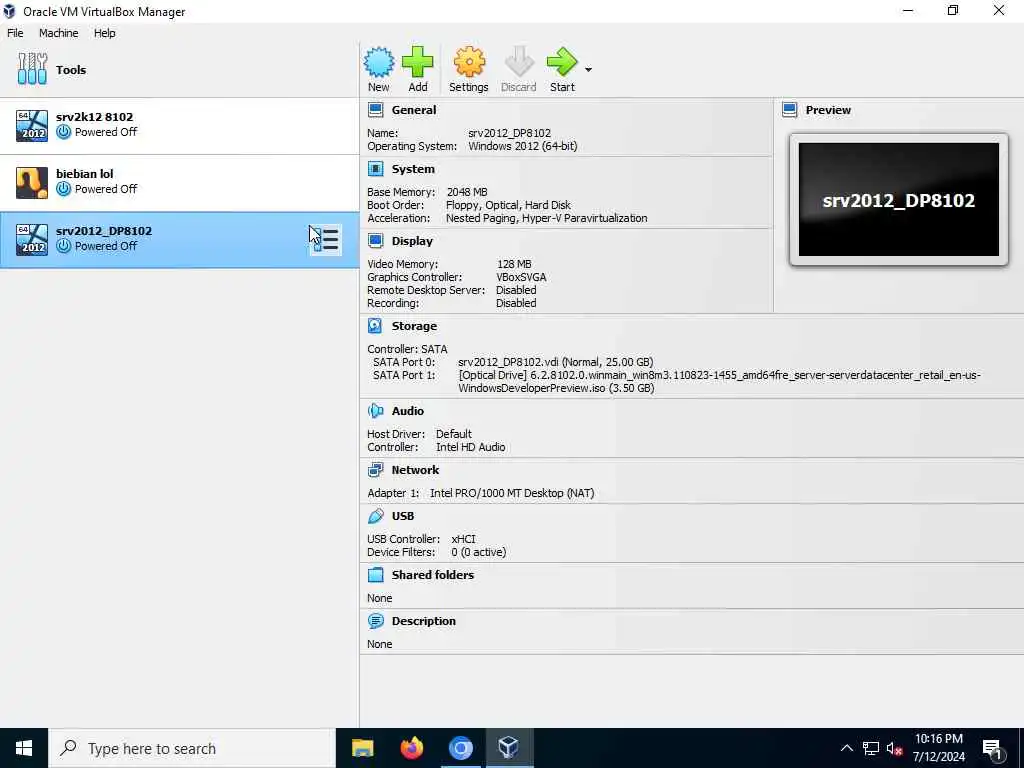Image resolution: width=1024 pixels, height=768 pixels.
Task: Click the Network section icon
Action: pyautogui.click(x=376, y=470)
